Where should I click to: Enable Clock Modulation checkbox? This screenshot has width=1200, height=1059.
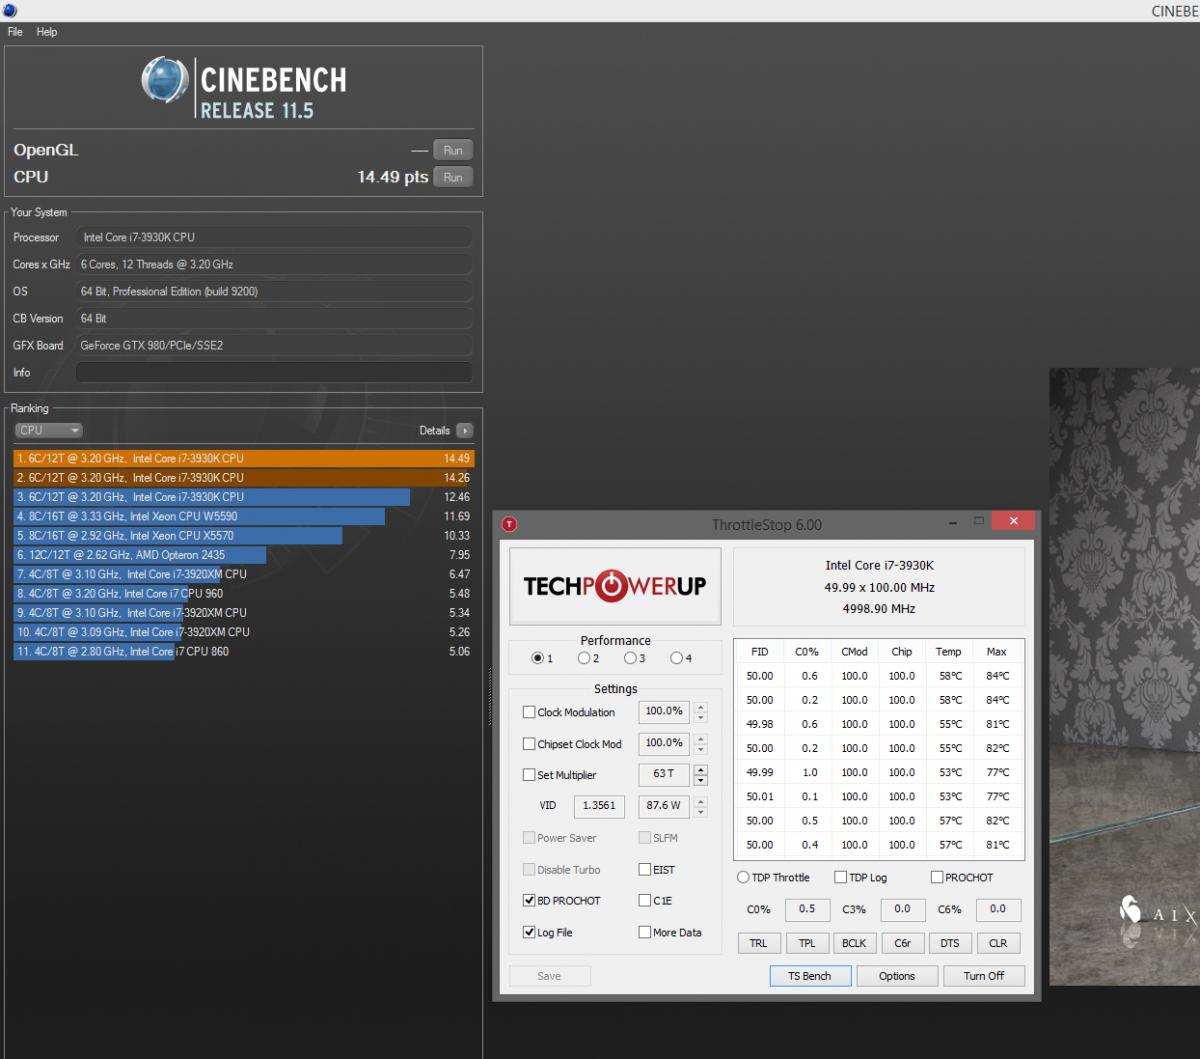[x=529, y=712]
